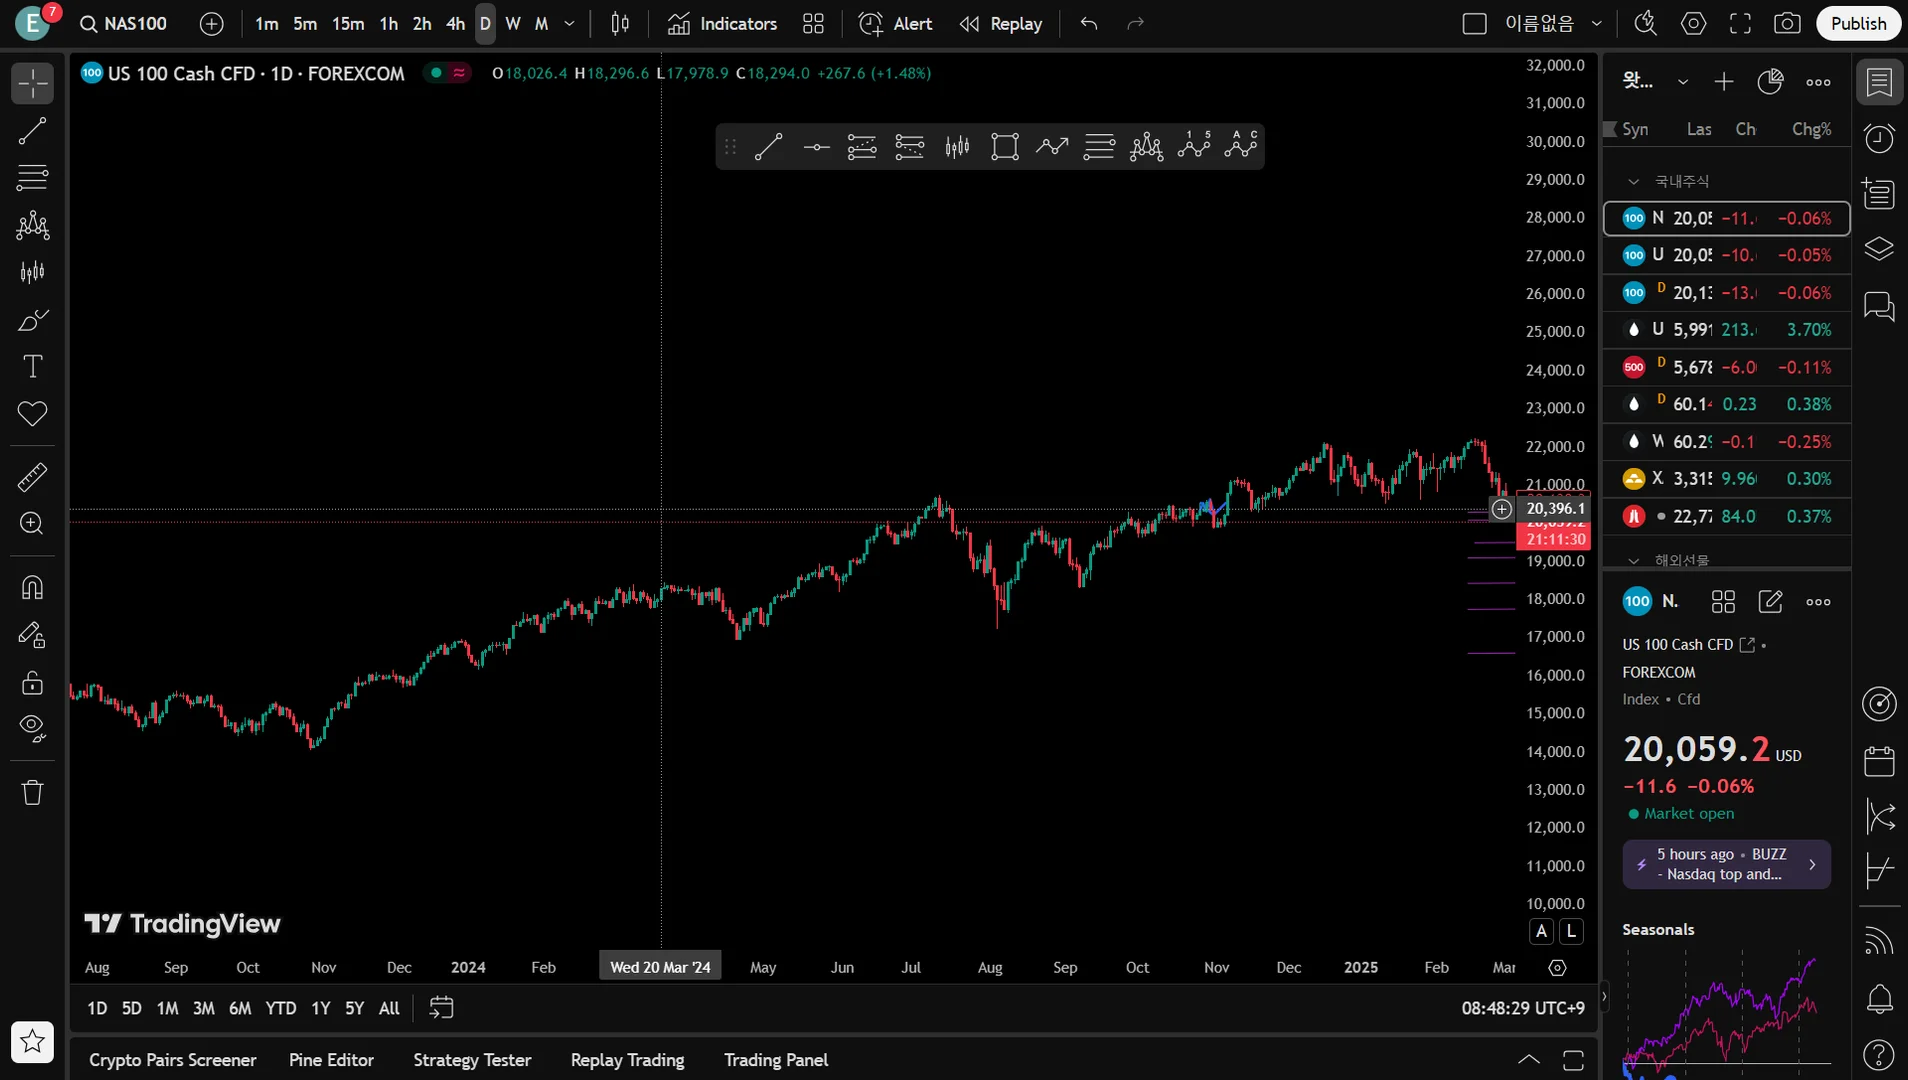Change the candlestick chart type
This screenshot has height=1080, width=1908.
tap(620, 24)
